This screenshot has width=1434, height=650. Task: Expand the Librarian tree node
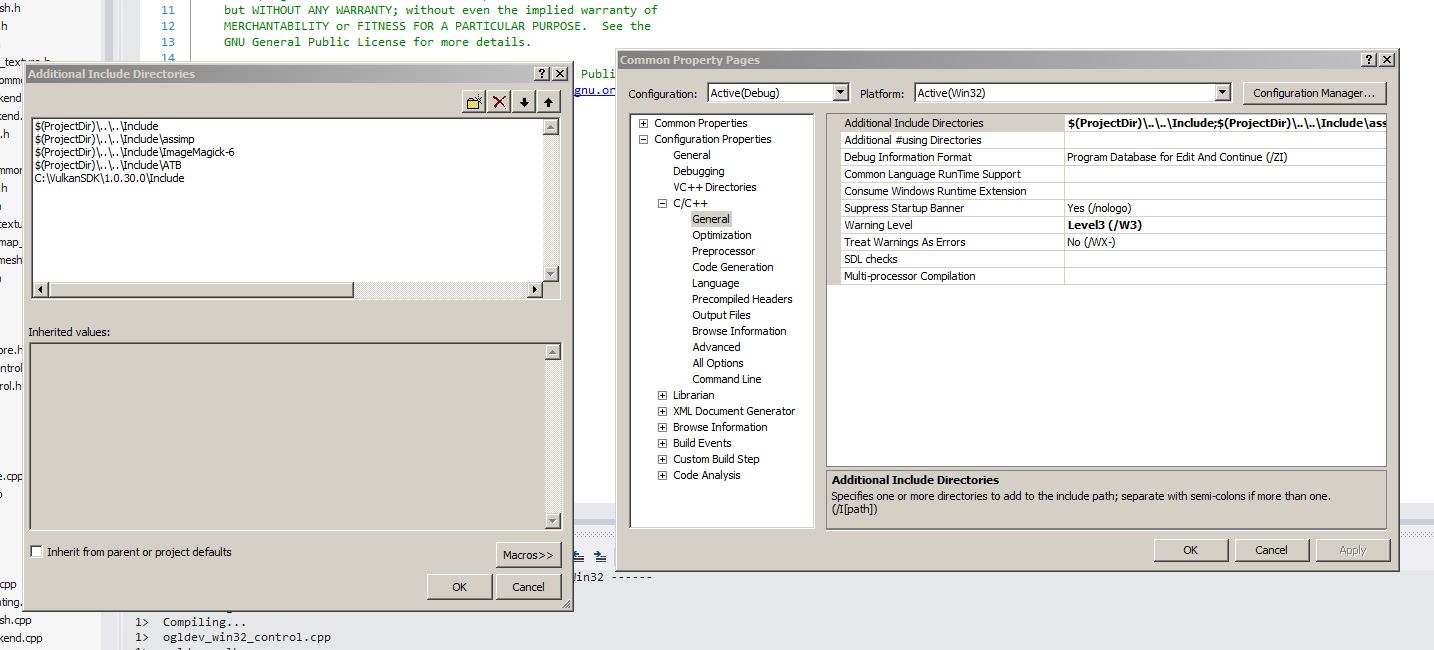coord(662,396)
